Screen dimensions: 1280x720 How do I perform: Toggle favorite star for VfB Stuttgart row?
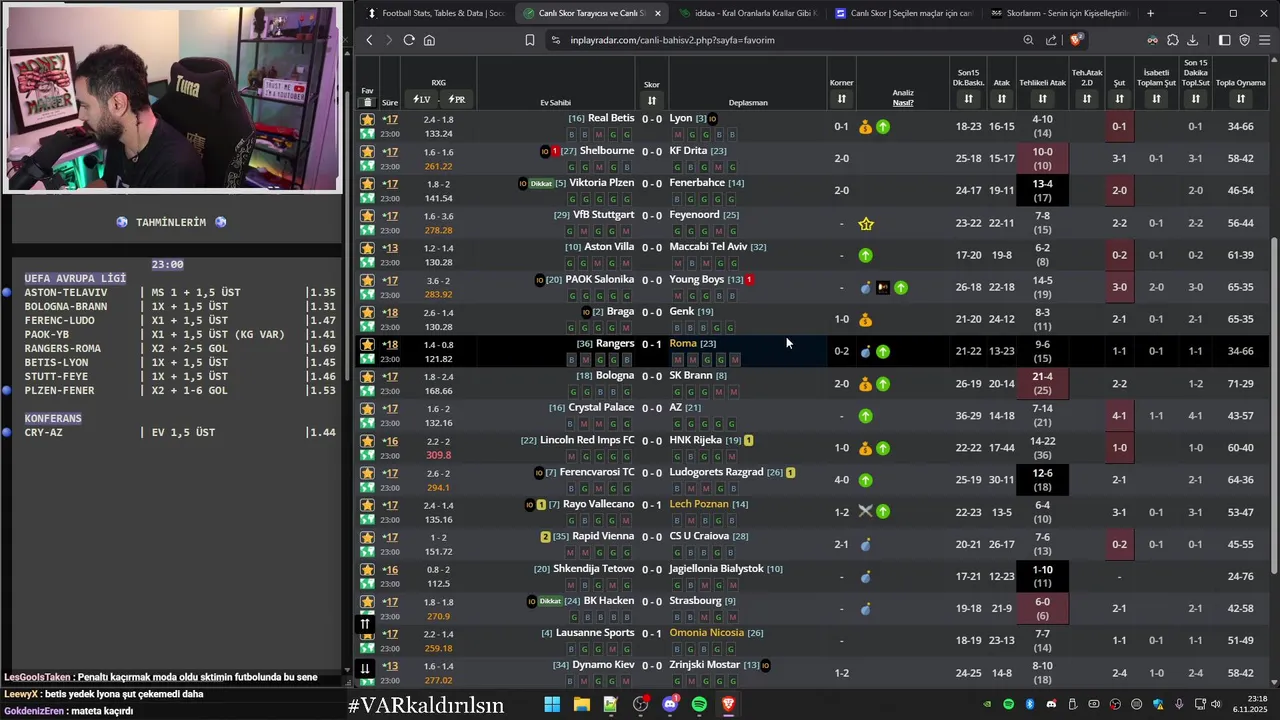tap(368, 215)
